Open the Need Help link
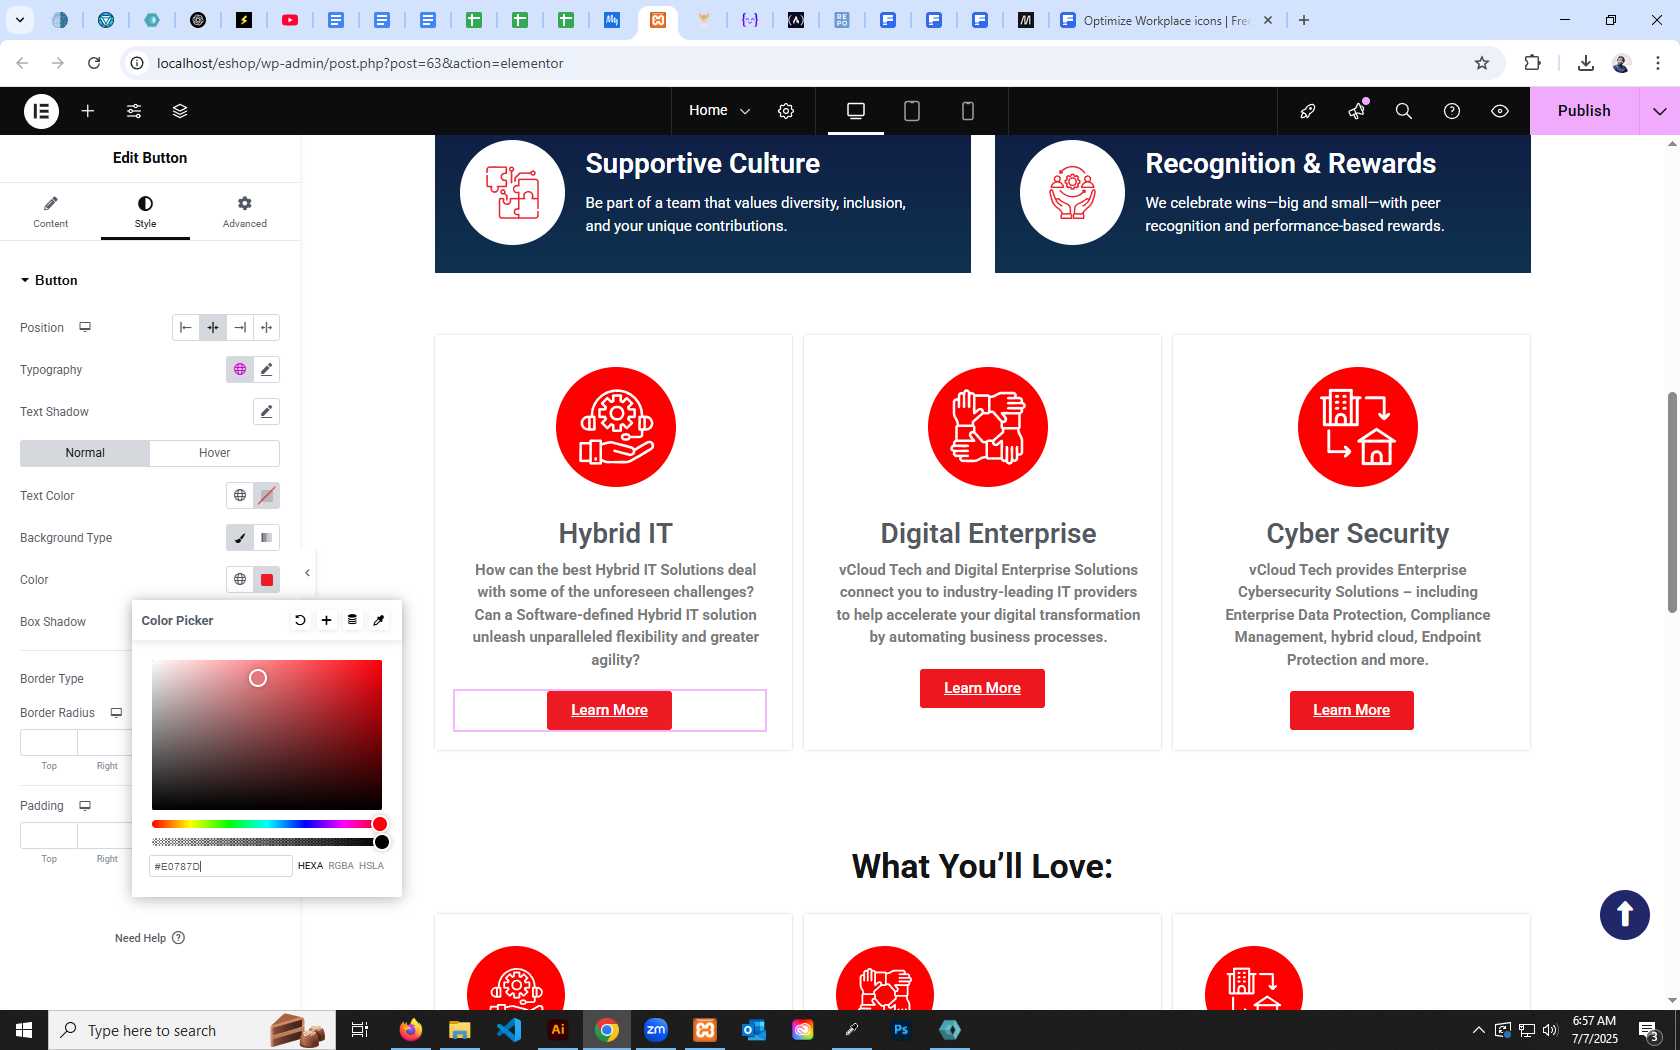This screenshot has width=1680, height=1050. point(150,938)
